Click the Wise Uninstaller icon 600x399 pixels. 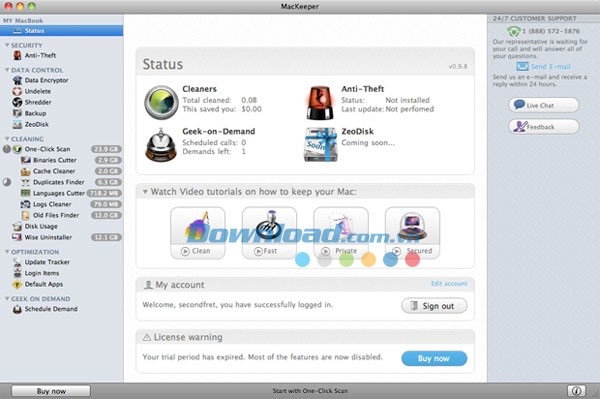pyautogui.click(x=17, y=237)
